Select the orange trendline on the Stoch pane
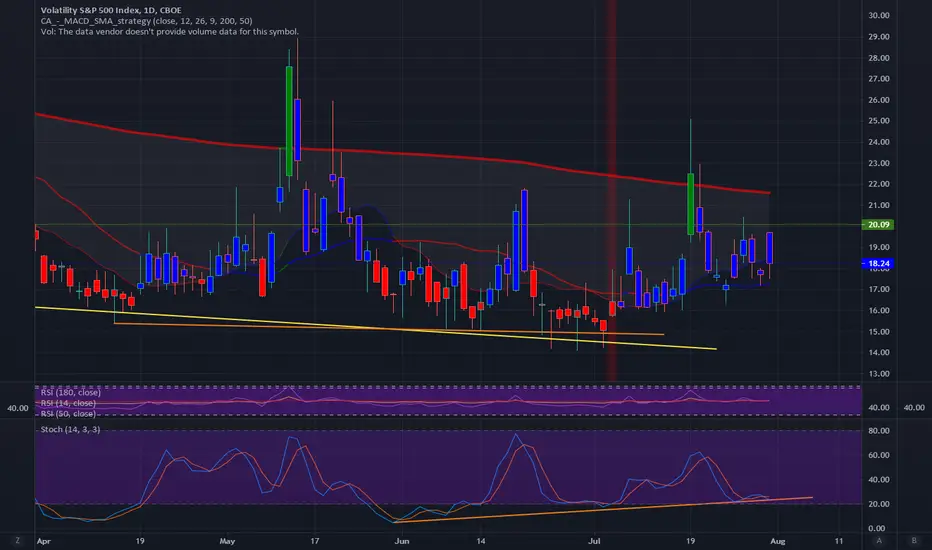This screenshot has height=550, width=932. pos(603,510)
